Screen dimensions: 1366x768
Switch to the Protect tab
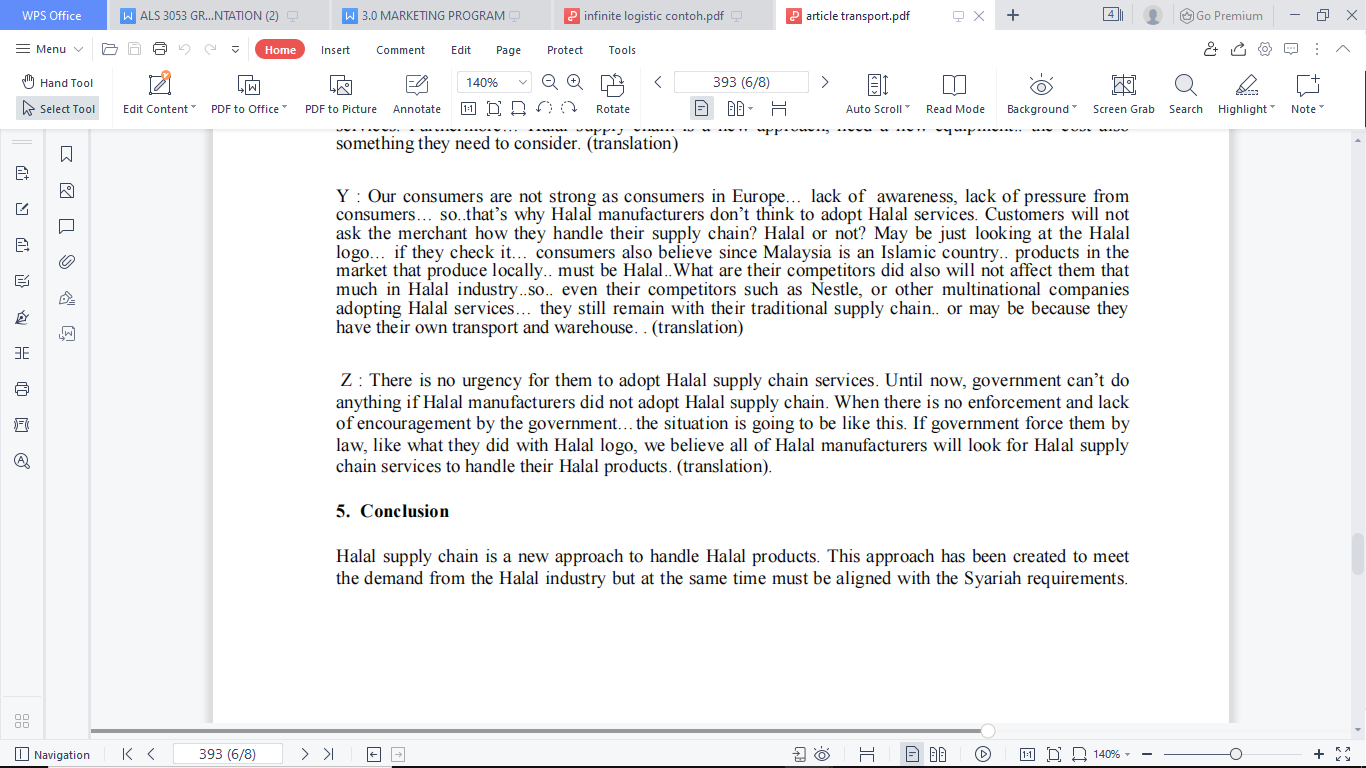pyautogui.click(x=565, y=50)
